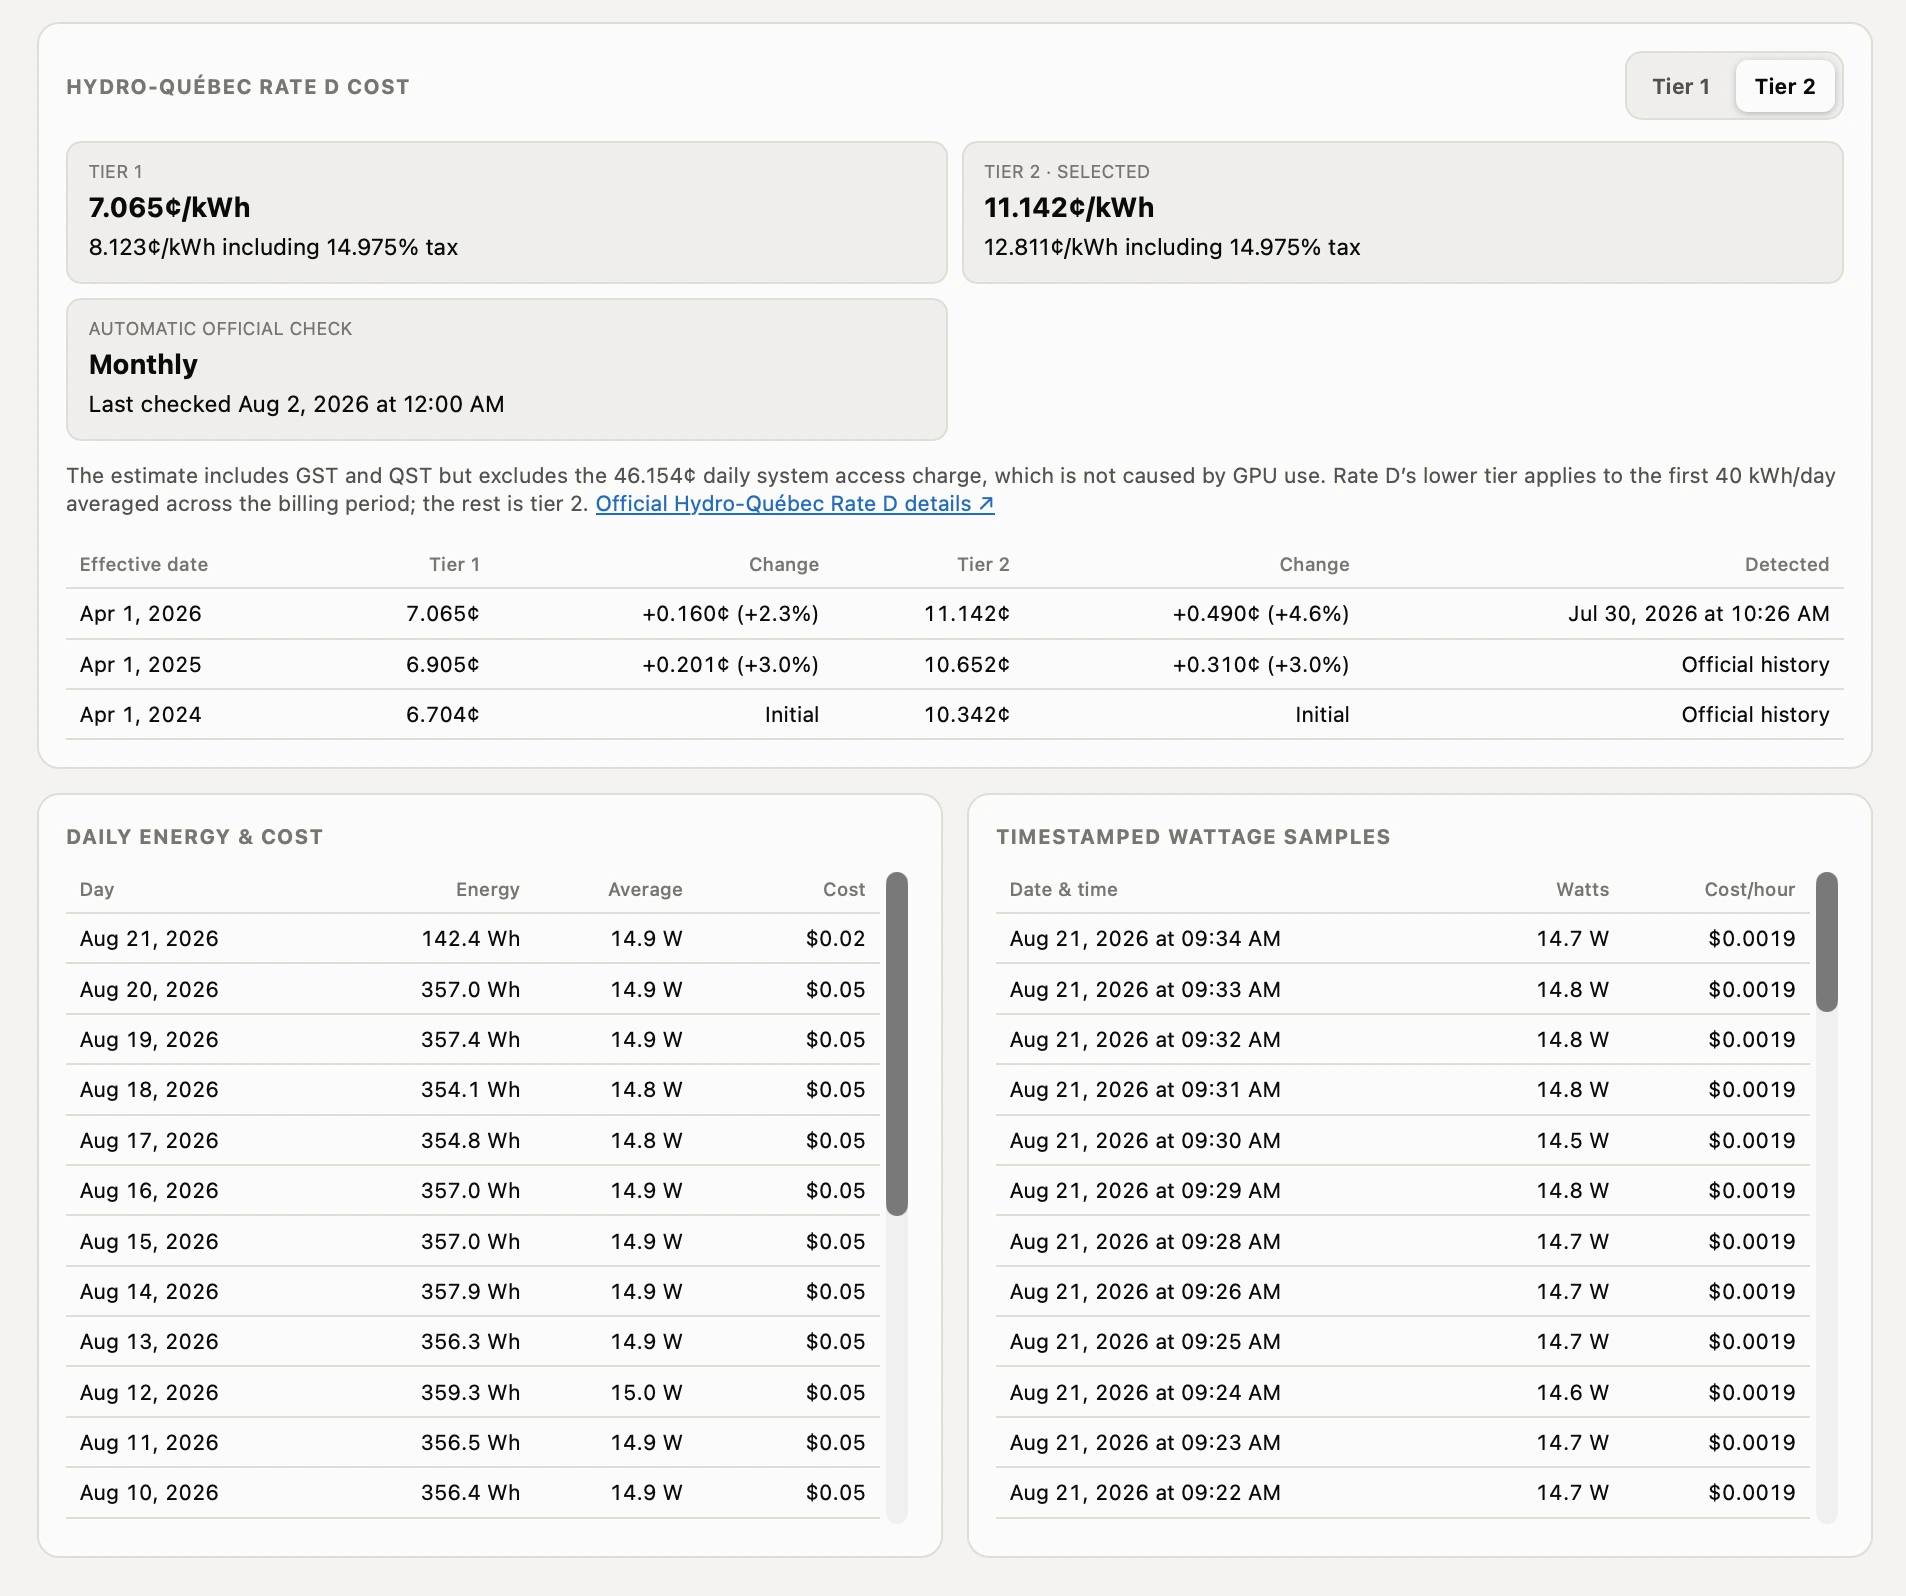The image size is (1906, 1596).
Task: Click the 10.652¢ Tier 2 value
Action: (967, 665)
